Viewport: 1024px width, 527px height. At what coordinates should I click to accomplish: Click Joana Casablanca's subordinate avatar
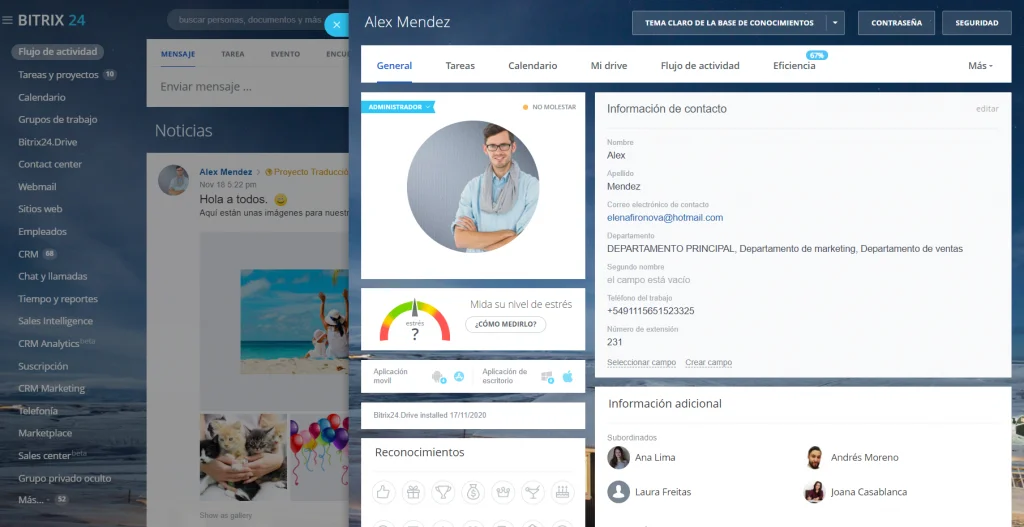click(814, 492)
